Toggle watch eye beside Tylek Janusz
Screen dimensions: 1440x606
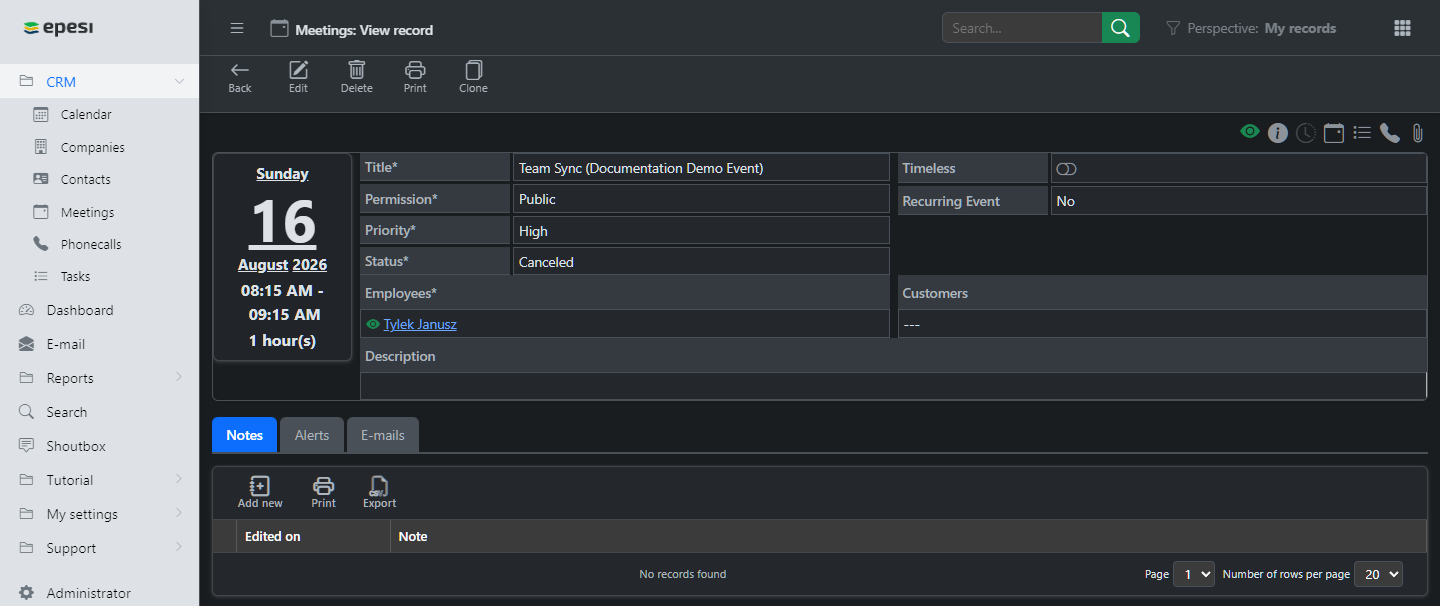click(373, 324)
